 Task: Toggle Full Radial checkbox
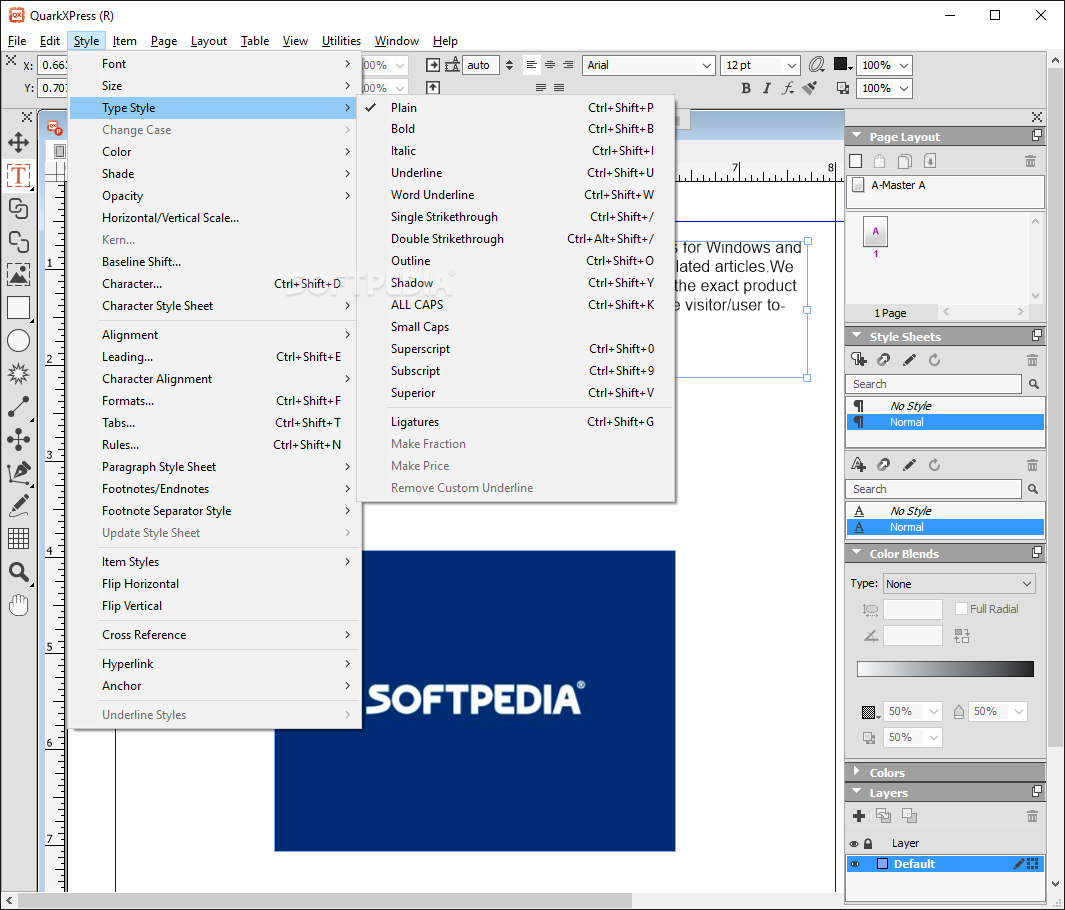(x=961, y=608)
